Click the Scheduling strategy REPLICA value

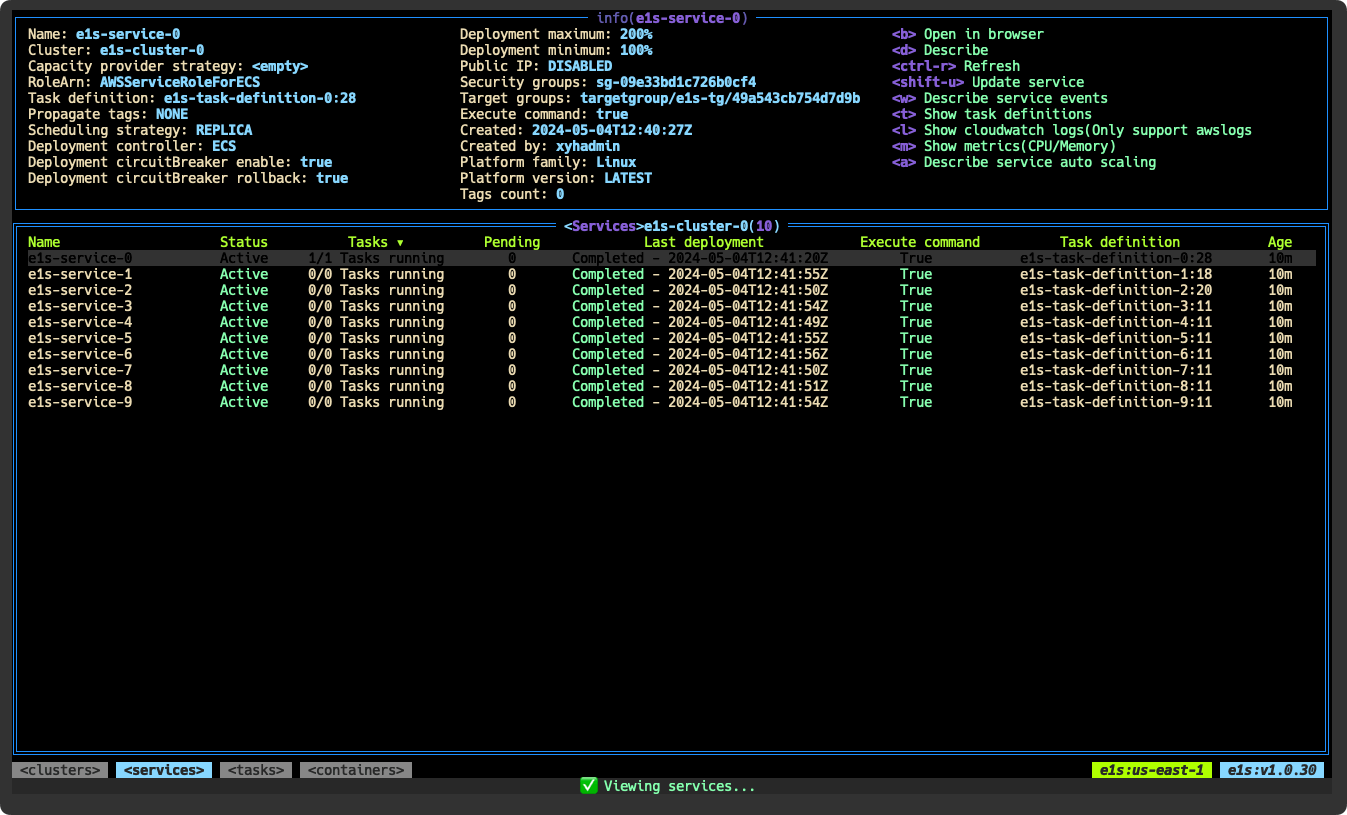(x=224, y=130)
